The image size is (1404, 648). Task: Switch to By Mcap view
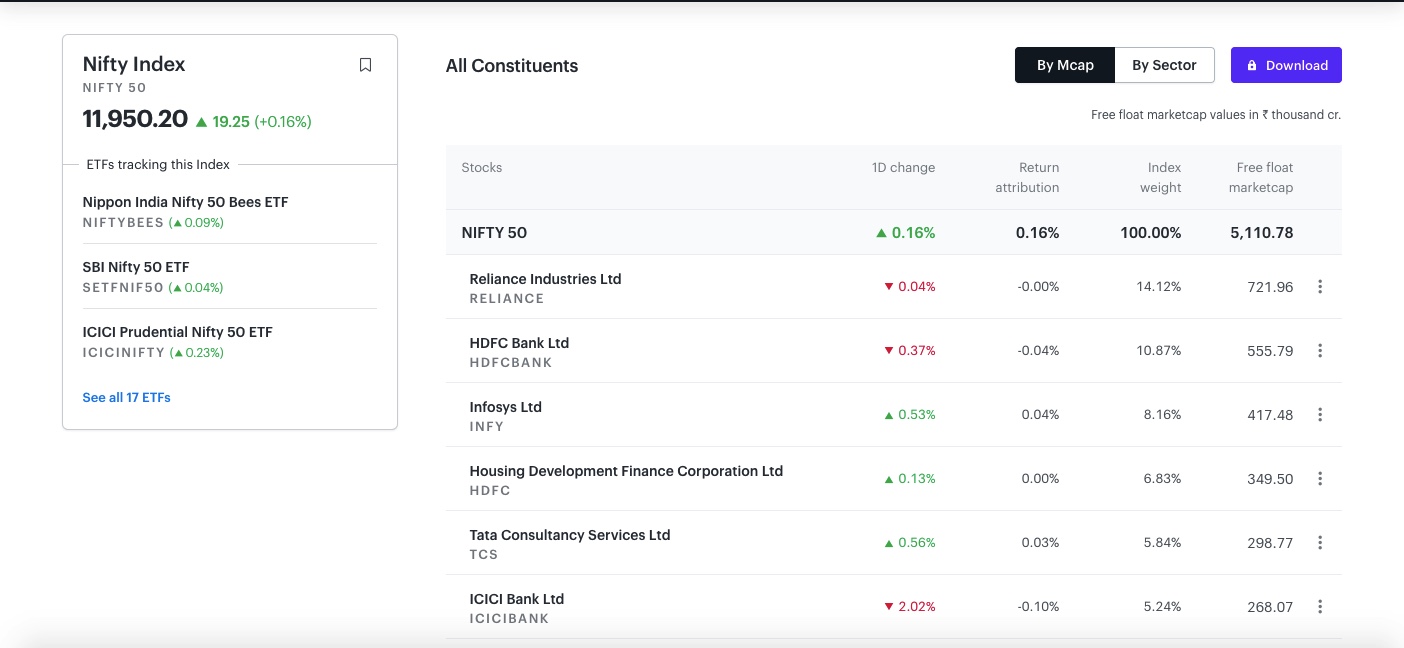point(1065,65)
